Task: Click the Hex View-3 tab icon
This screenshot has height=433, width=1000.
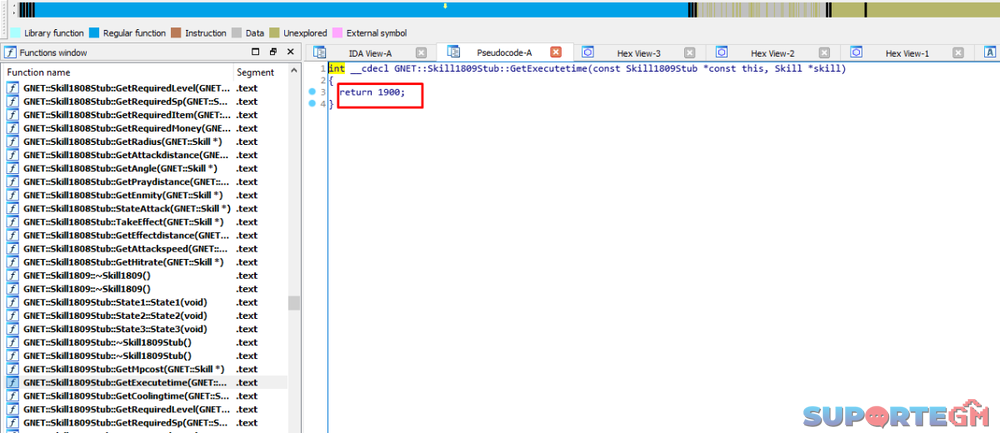Action: pyautogui.click(x=589, y=52)
